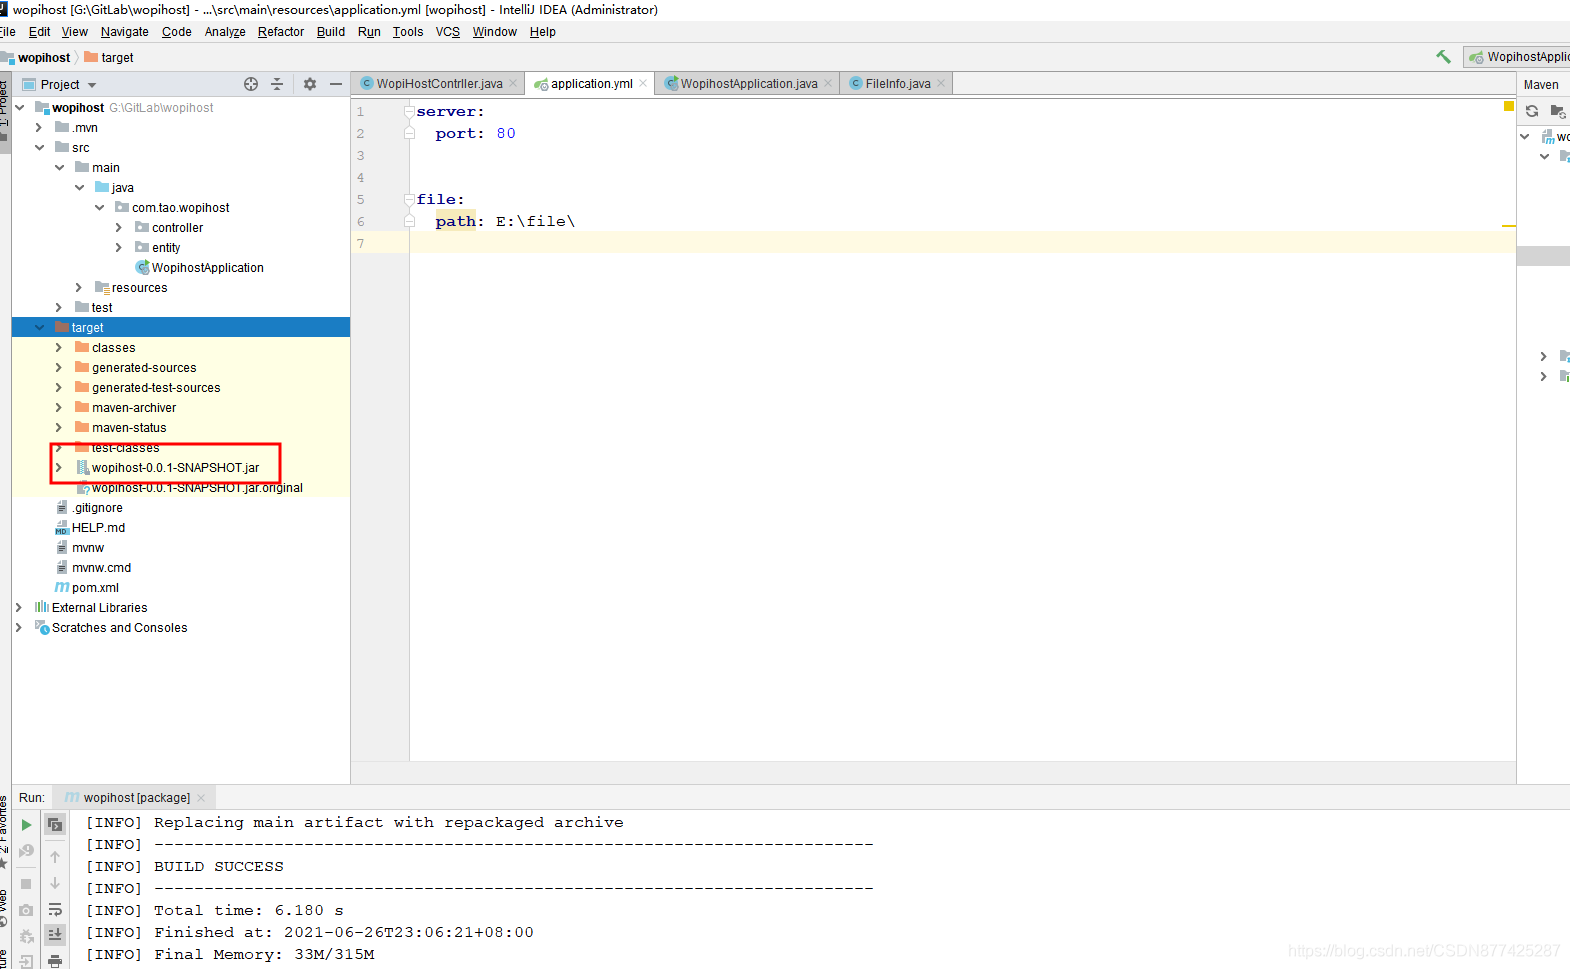Close the WopiHostContrller.java tab
Image resolution: width=1570 pixels, height=969 pixels.
coord(513,83)
